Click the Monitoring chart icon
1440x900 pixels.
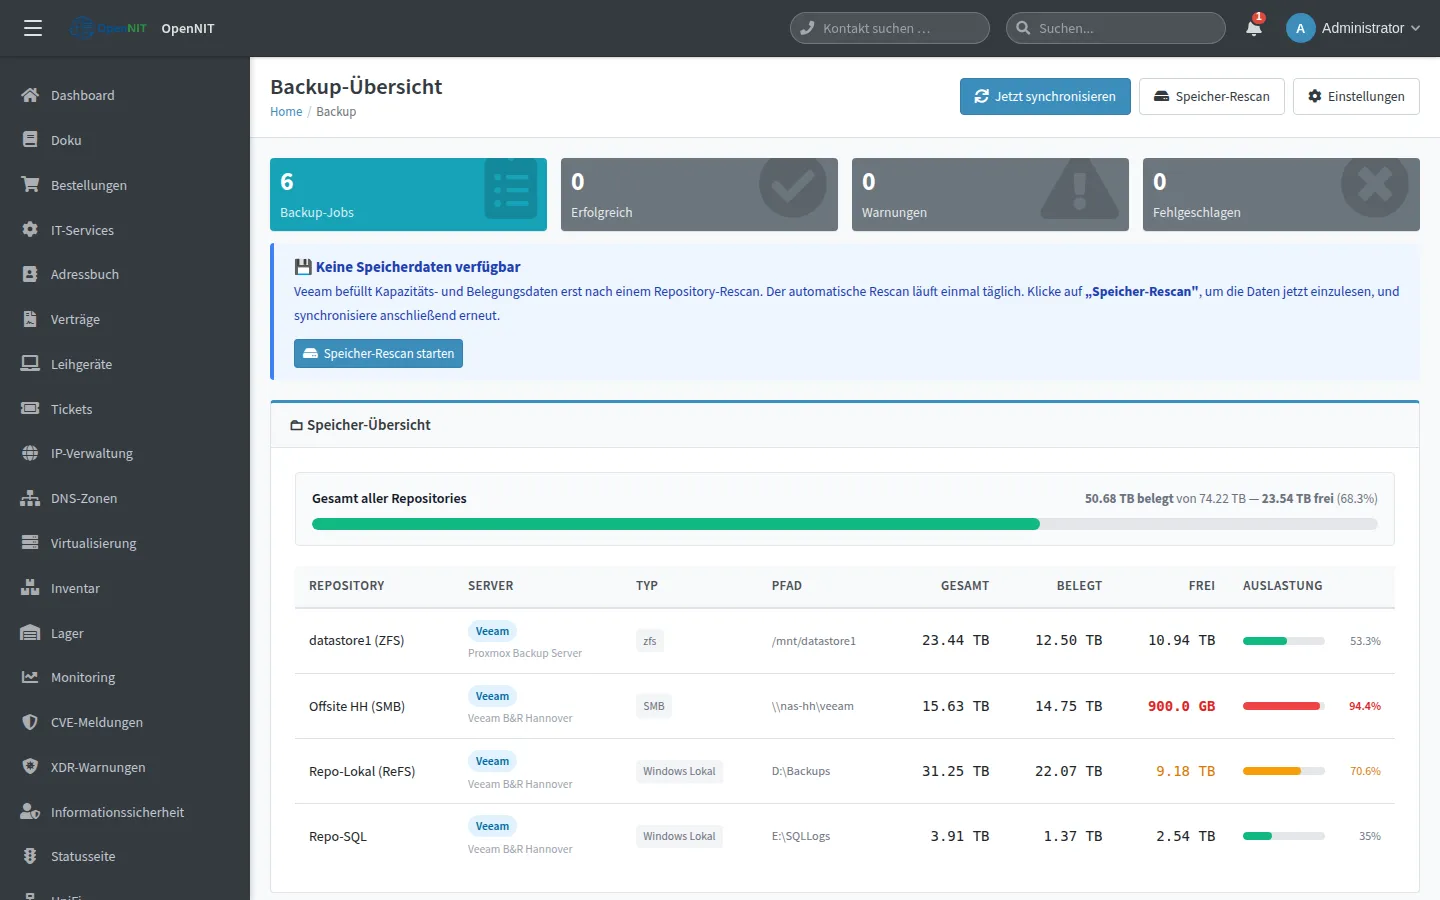click(30, 677)
